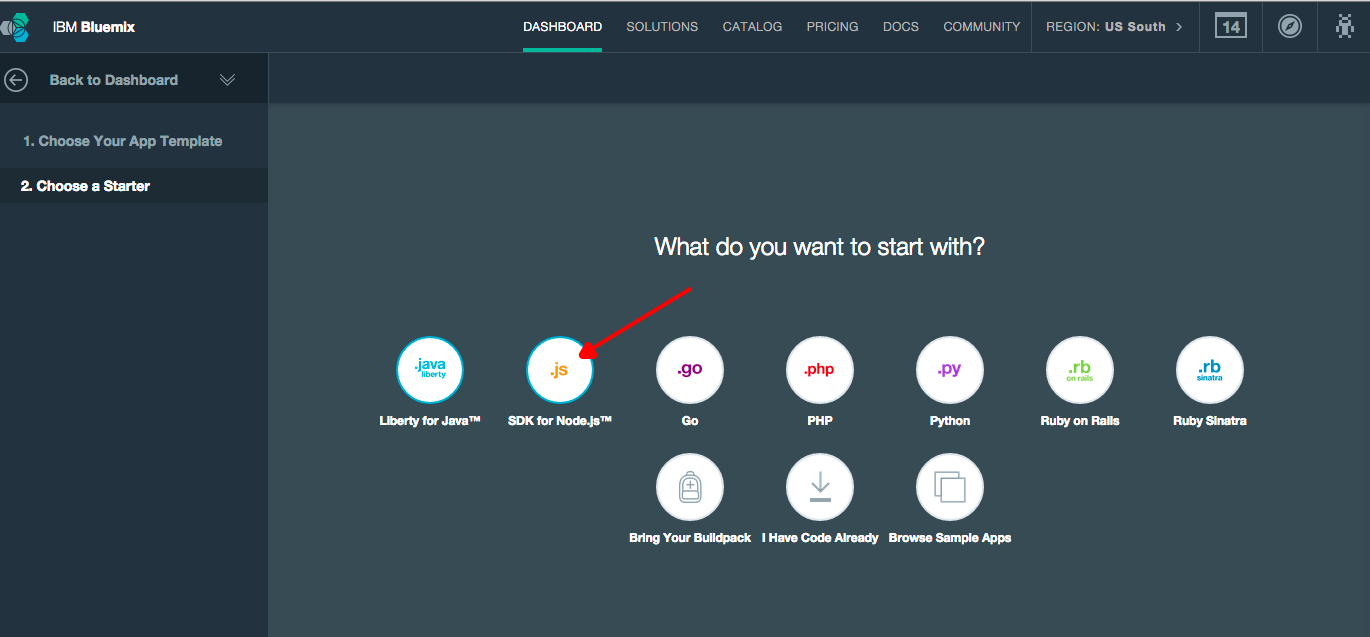Open the Pricing menu item
Viewport: 1370px width, 637px height.
pos(832,27)
